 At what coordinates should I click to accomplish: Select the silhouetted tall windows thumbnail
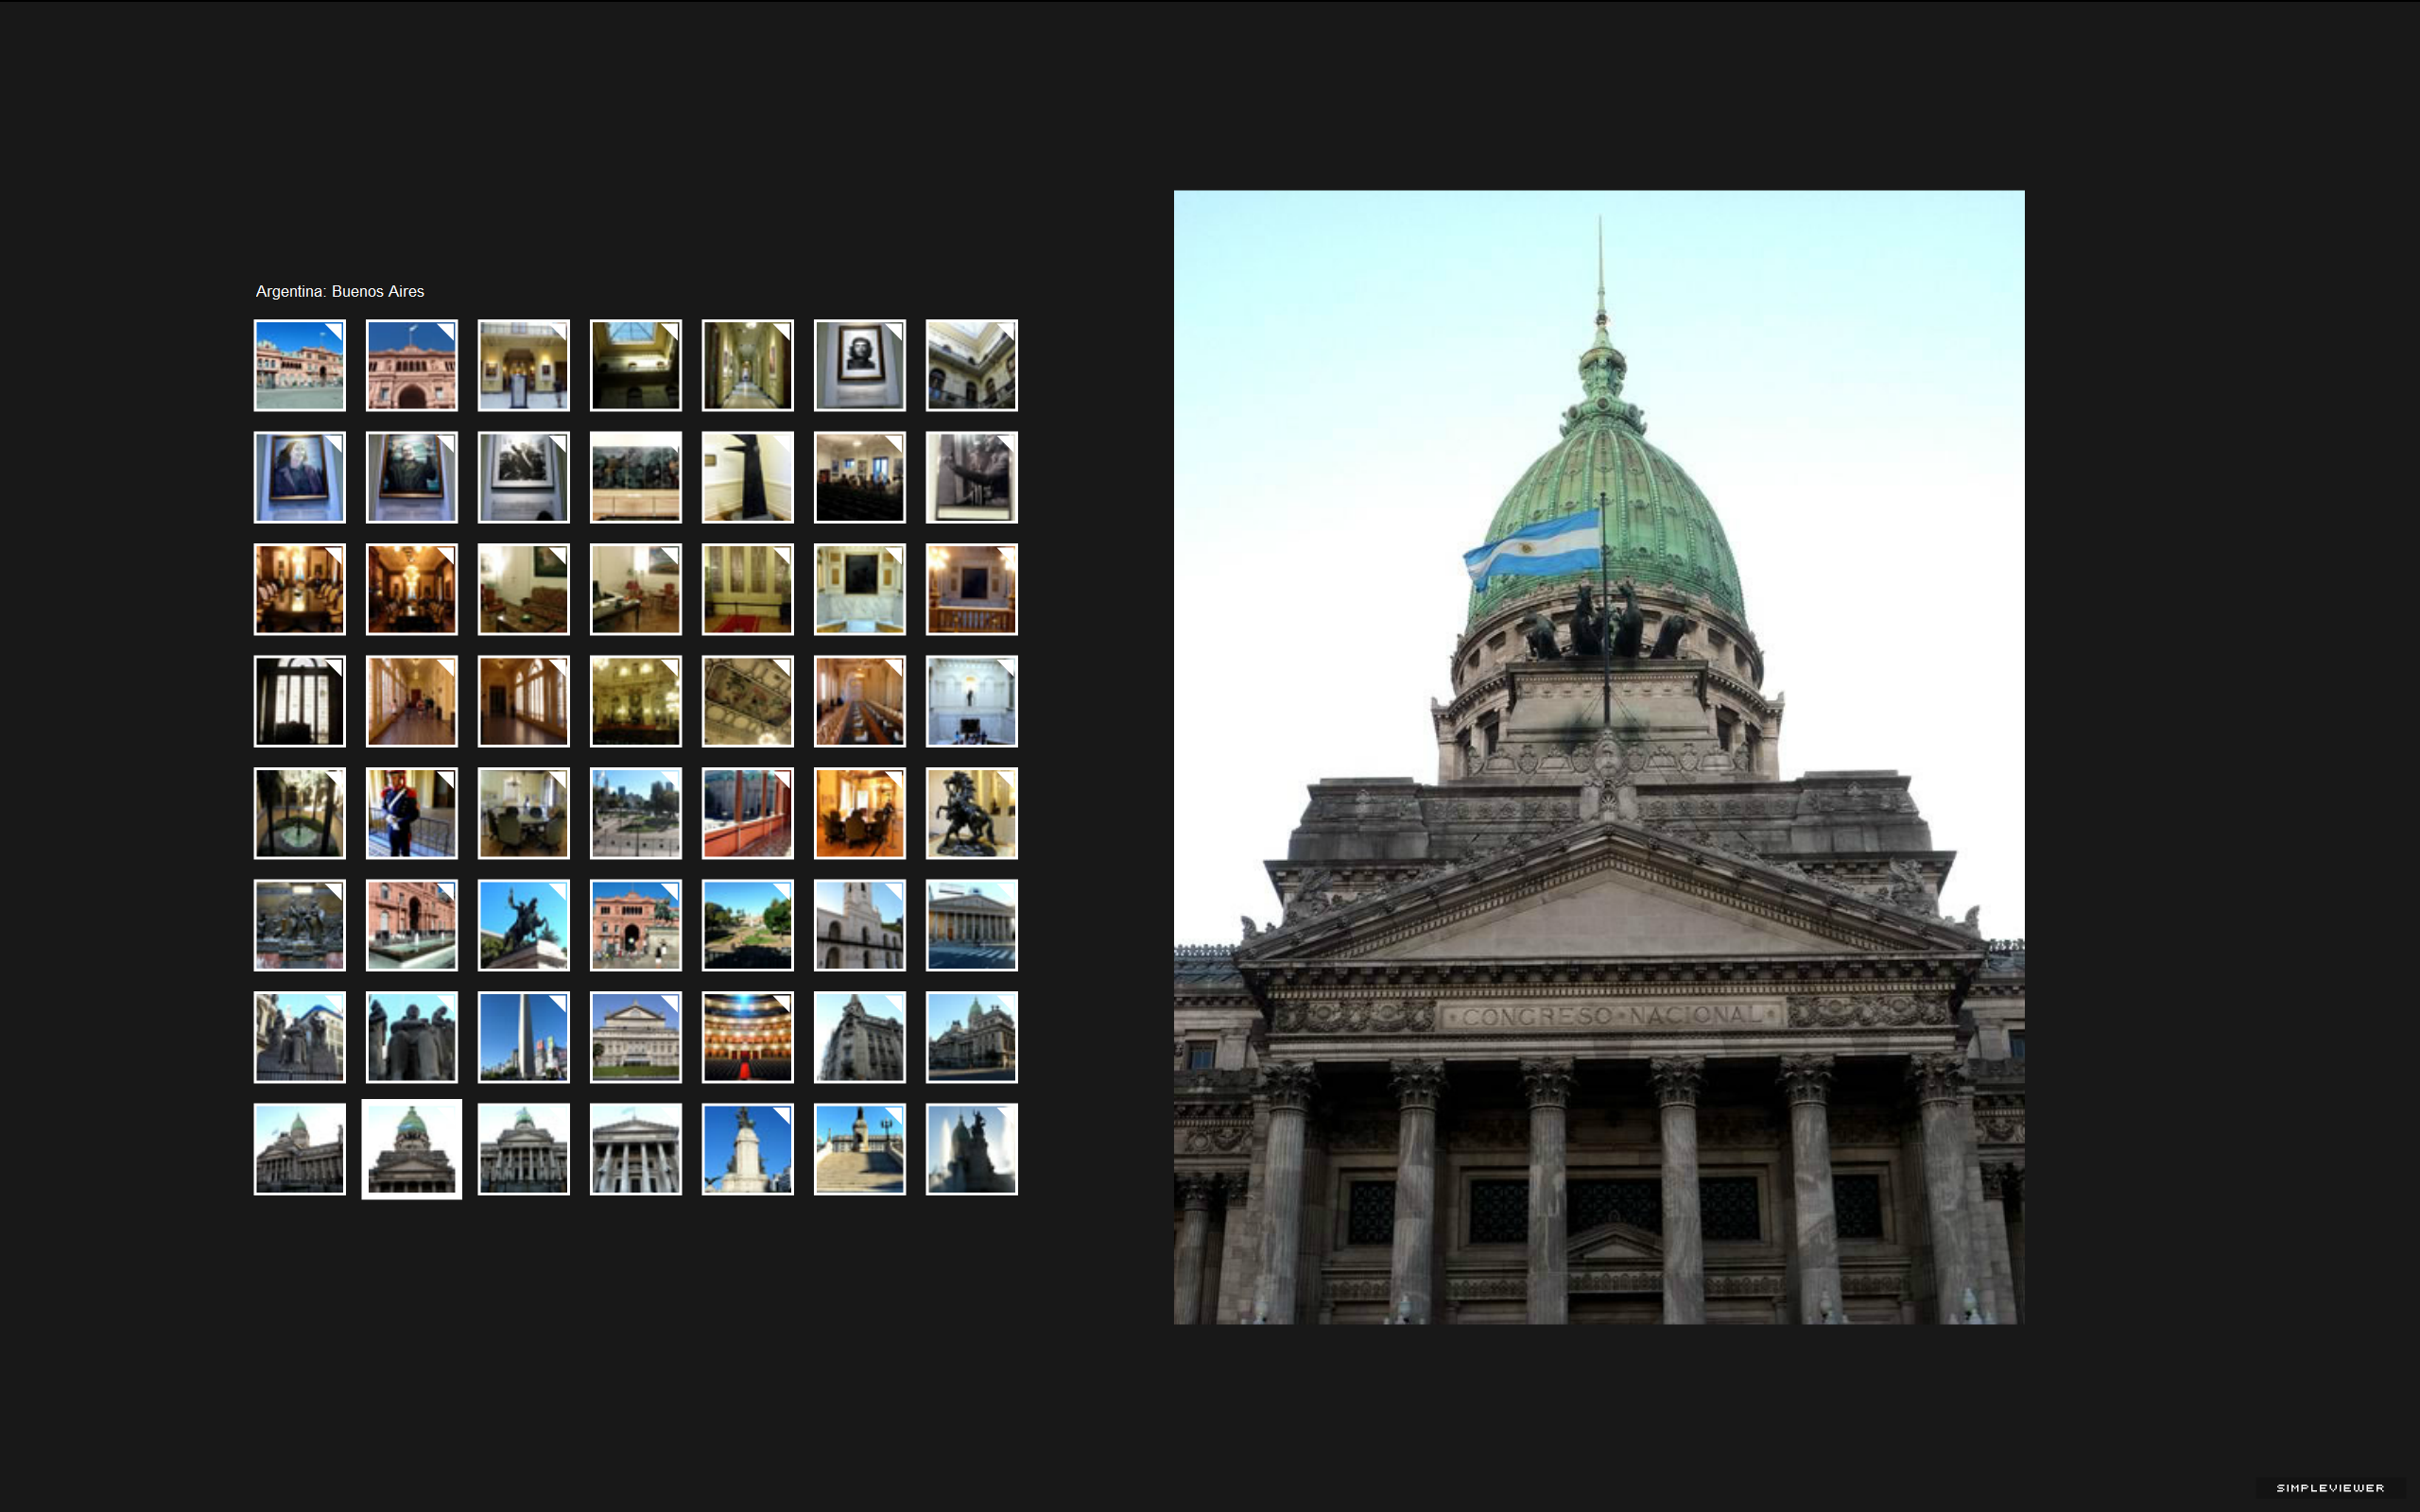coord(300,701)
